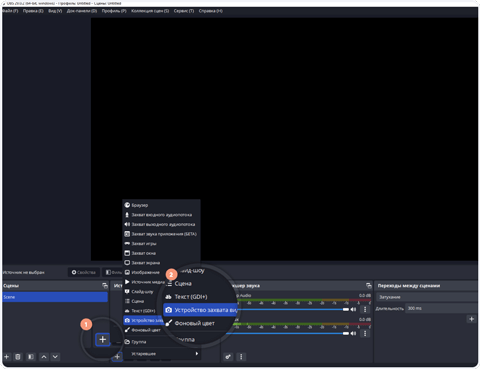Add a new scene in Сцены panel
480x369 pixels.
(x=6, y=357)
